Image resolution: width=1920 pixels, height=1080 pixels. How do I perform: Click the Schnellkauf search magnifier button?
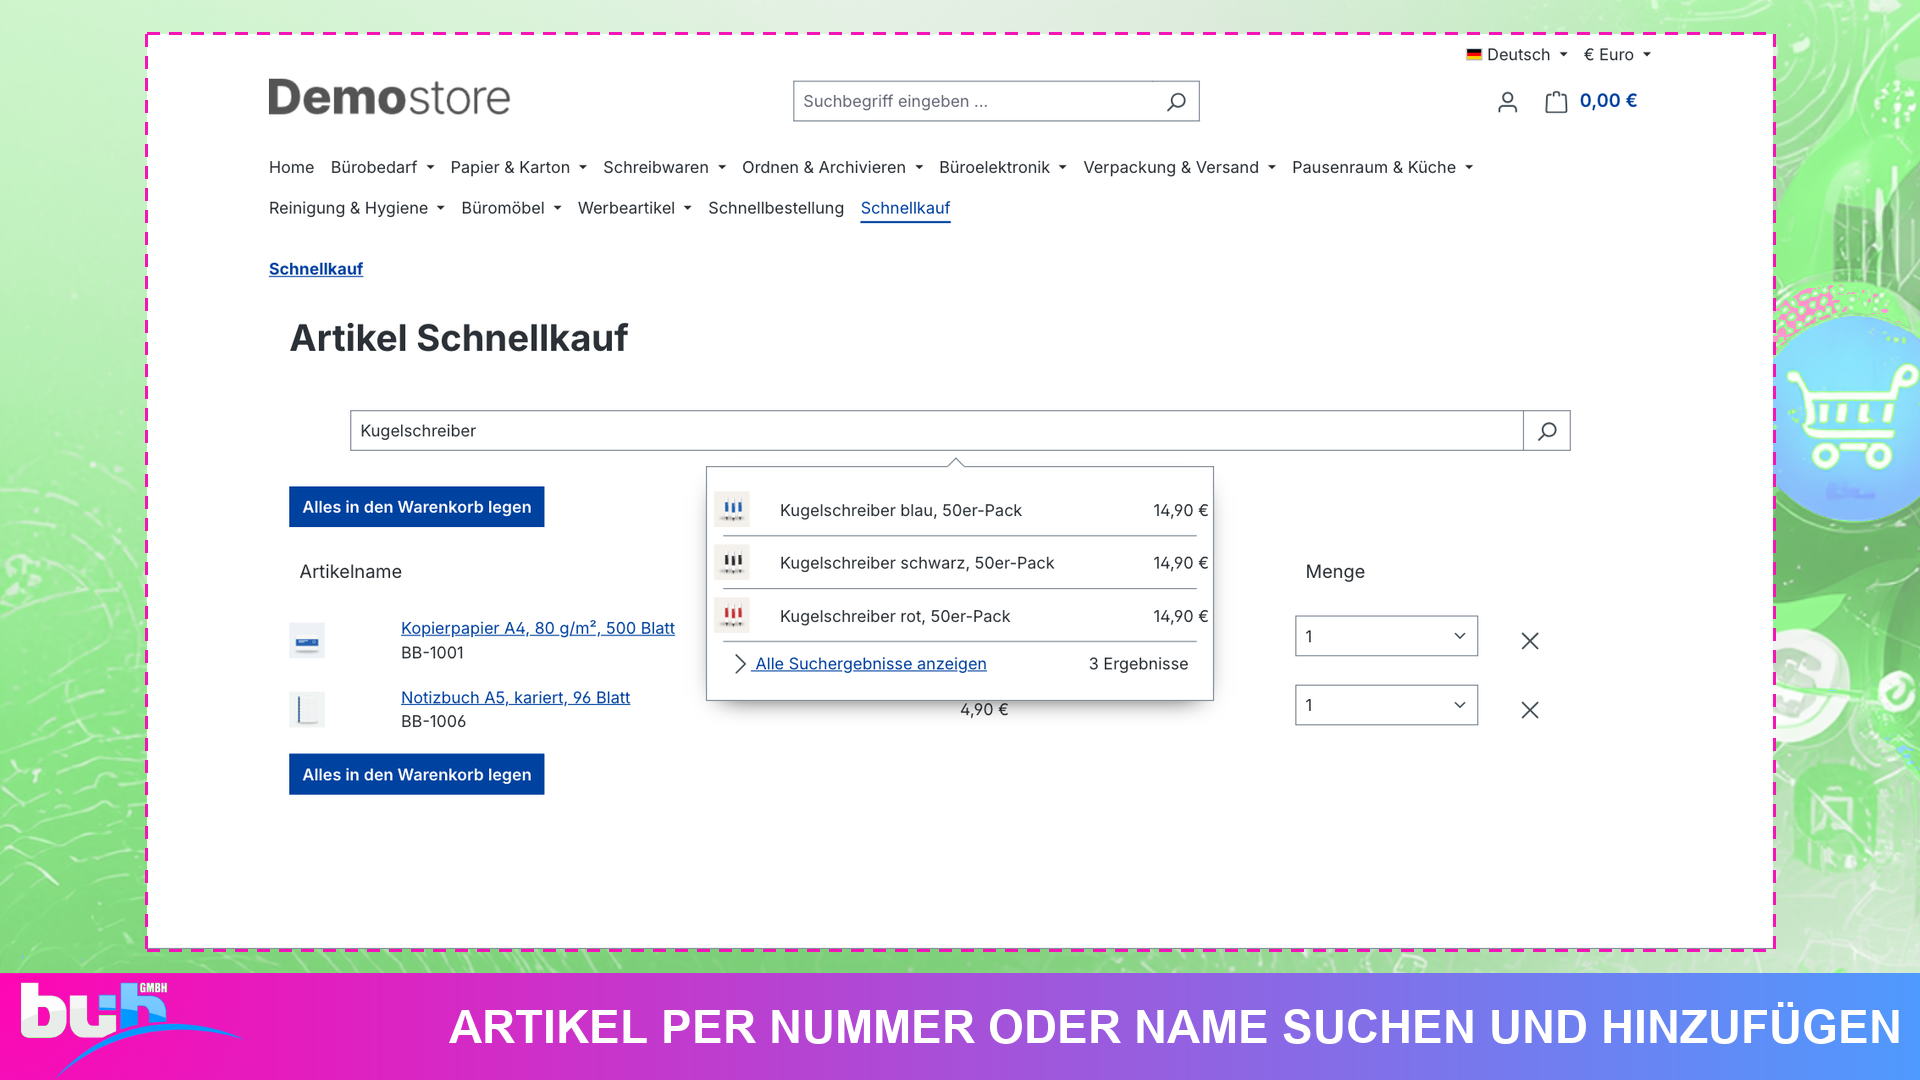pos(1547,431)
